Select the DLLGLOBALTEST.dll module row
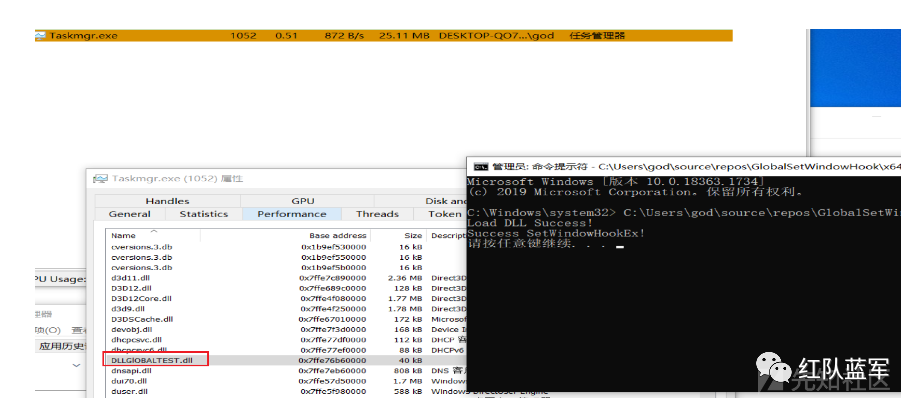920x410 pixels. click(286, 360)
